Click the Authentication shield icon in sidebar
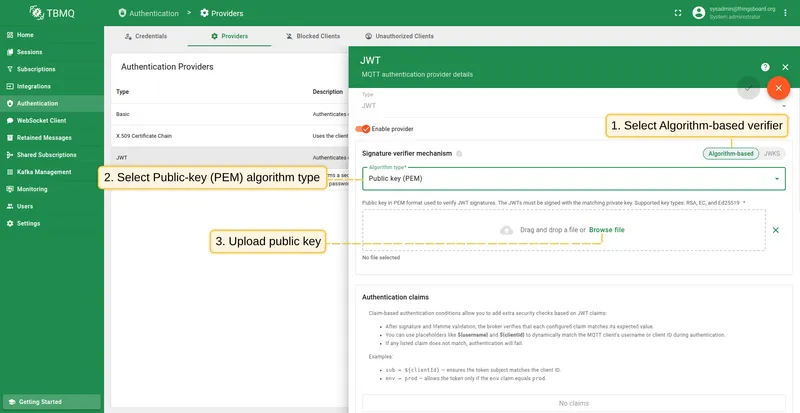The image size is (800, 413). click(x=10, y=103)
